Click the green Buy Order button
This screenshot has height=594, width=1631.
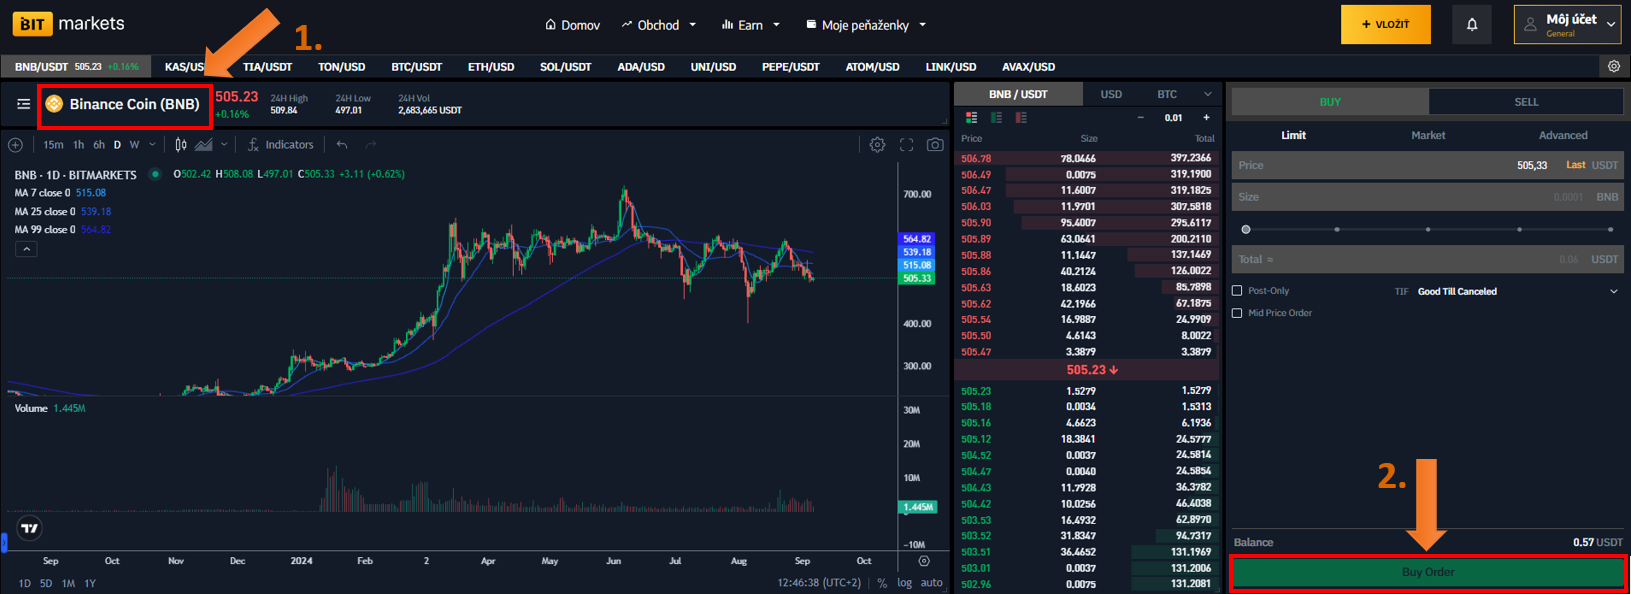click(x=1427, y=572)
